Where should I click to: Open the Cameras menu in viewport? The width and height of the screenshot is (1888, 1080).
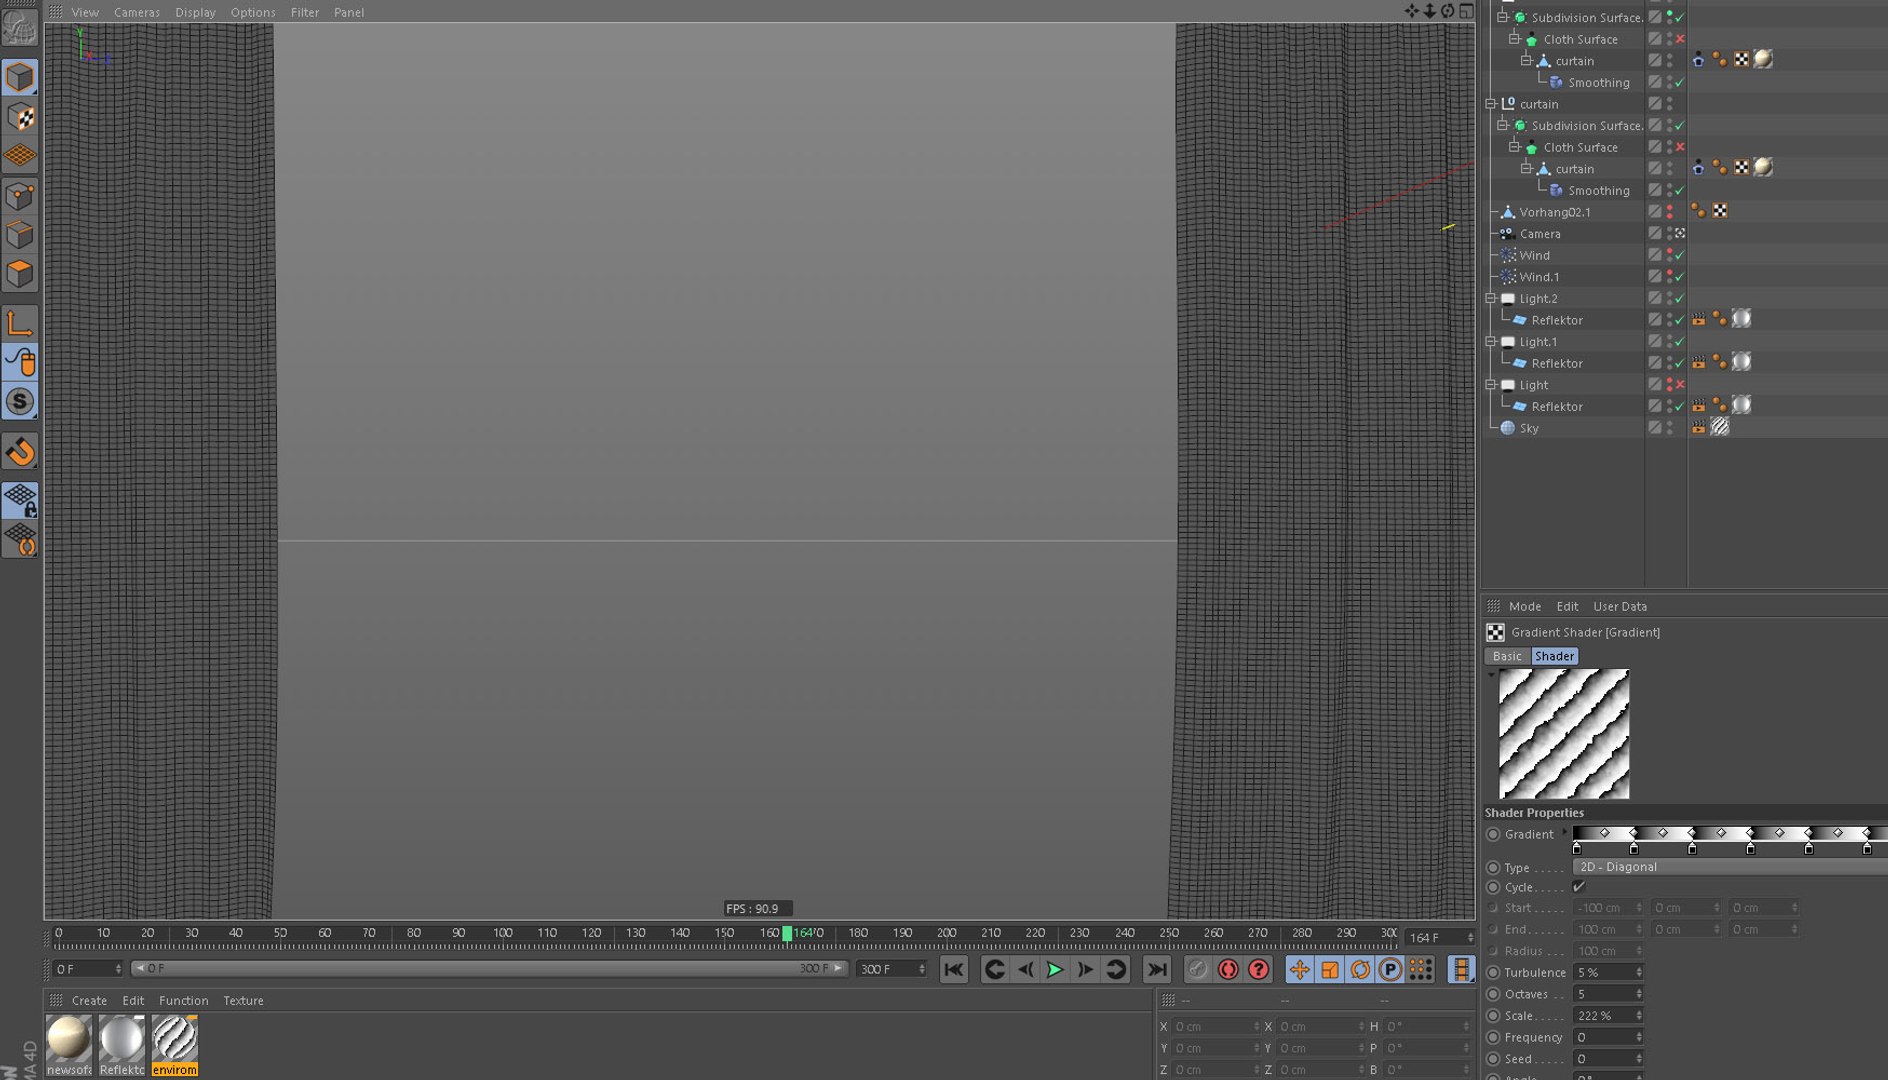[136, 12]
